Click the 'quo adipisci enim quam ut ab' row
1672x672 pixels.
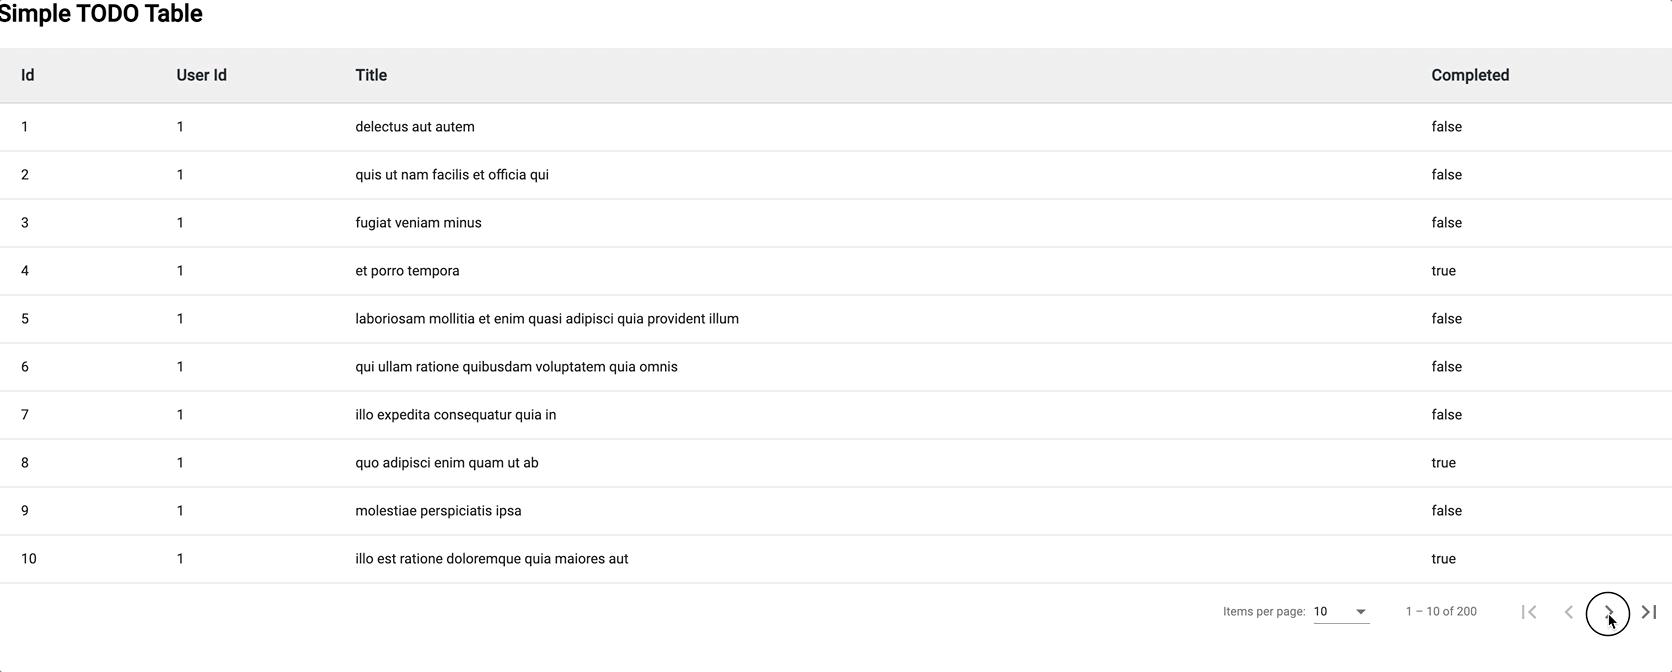point(447,462)
